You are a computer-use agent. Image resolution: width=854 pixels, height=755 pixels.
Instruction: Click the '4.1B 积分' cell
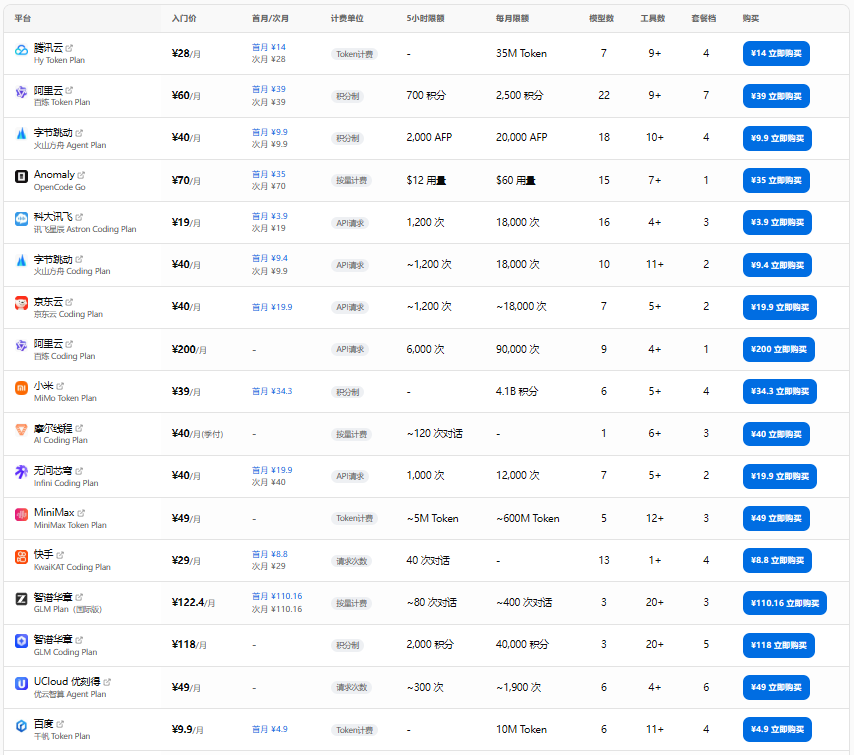(517, 392)
